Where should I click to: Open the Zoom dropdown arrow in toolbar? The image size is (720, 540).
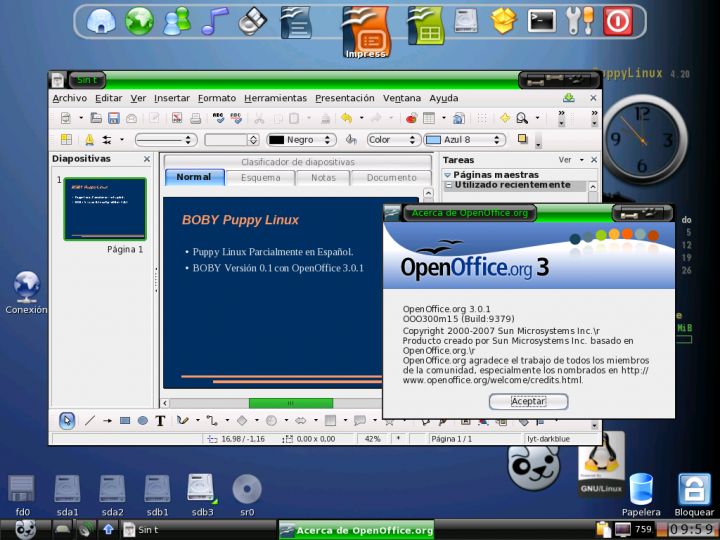[537, 118]
